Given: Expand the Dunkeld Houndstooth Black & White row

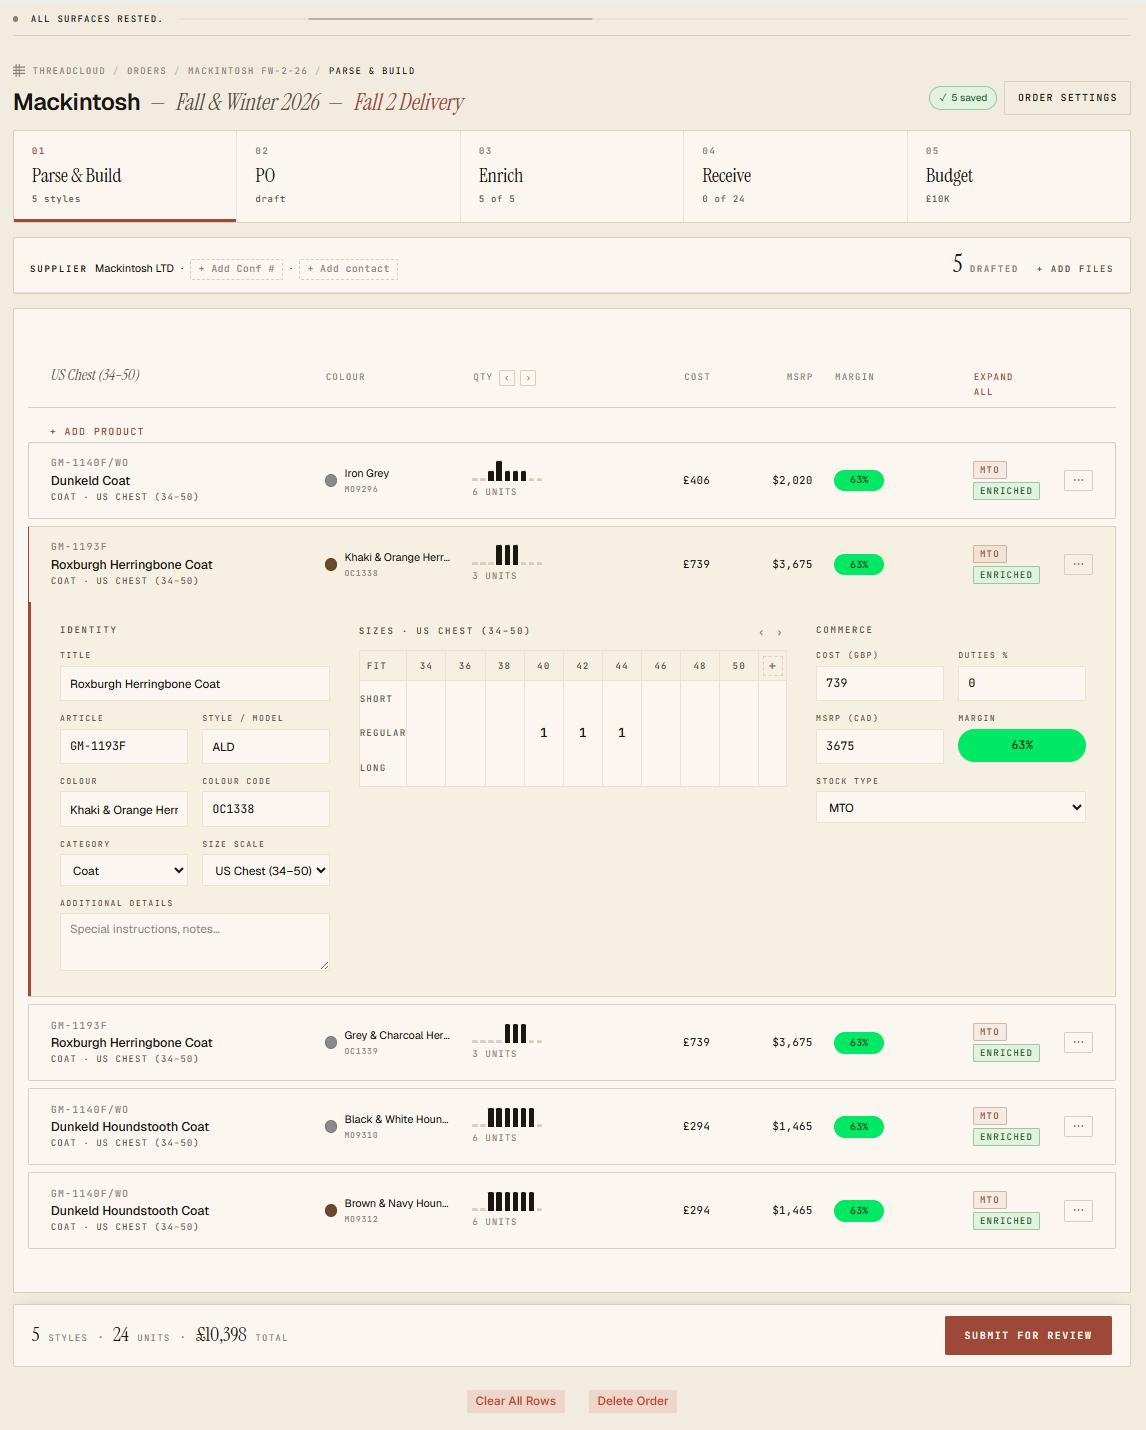Looking at the screenshot, I should coord(572,1126).
